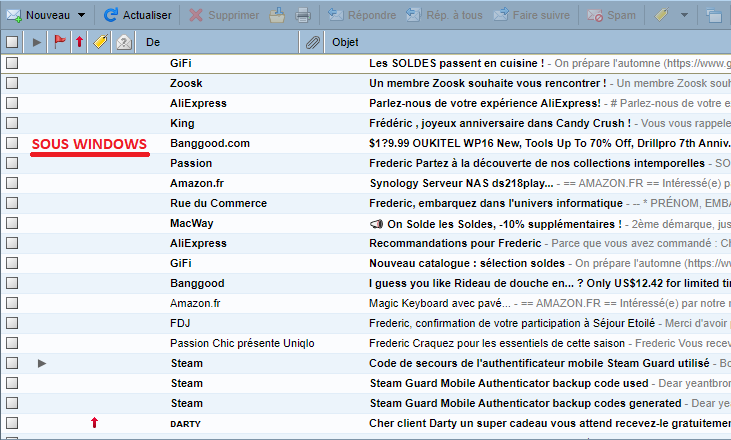The width and height of the screenshot is (731, 440).
Task: Sort by yellow tag column header
Action: click(100, 42)
